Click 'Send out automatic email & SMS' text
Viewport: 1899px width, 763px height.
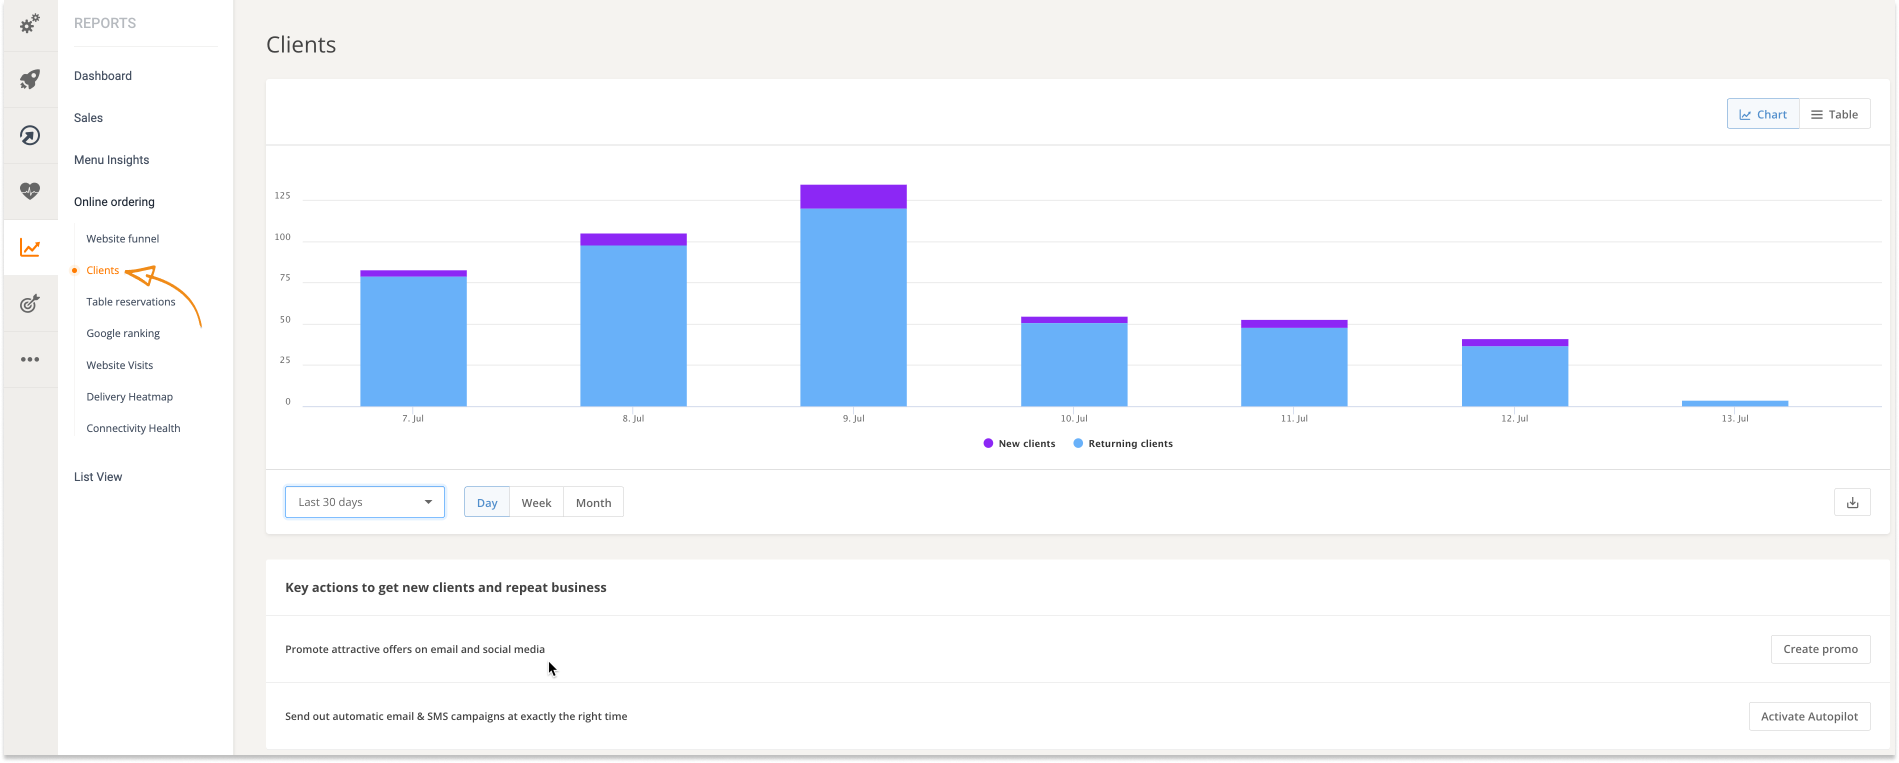pos(456,716)
